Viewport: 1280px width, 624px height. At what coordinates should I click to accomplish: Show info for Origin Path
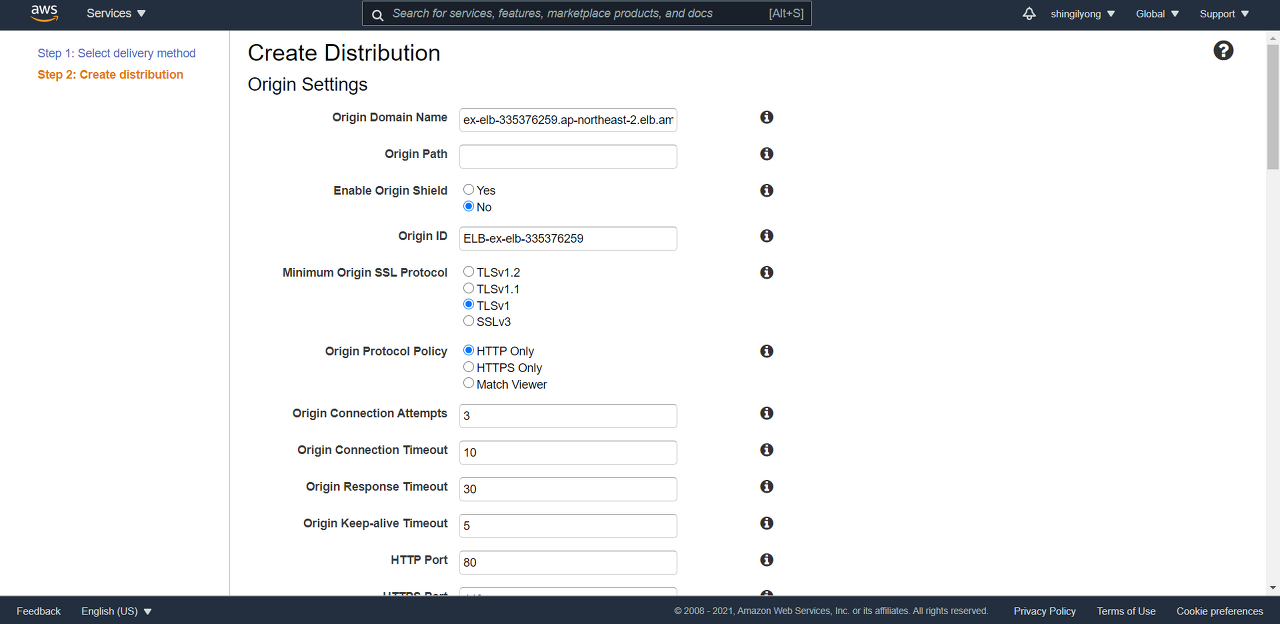click(x=767, y=154)
